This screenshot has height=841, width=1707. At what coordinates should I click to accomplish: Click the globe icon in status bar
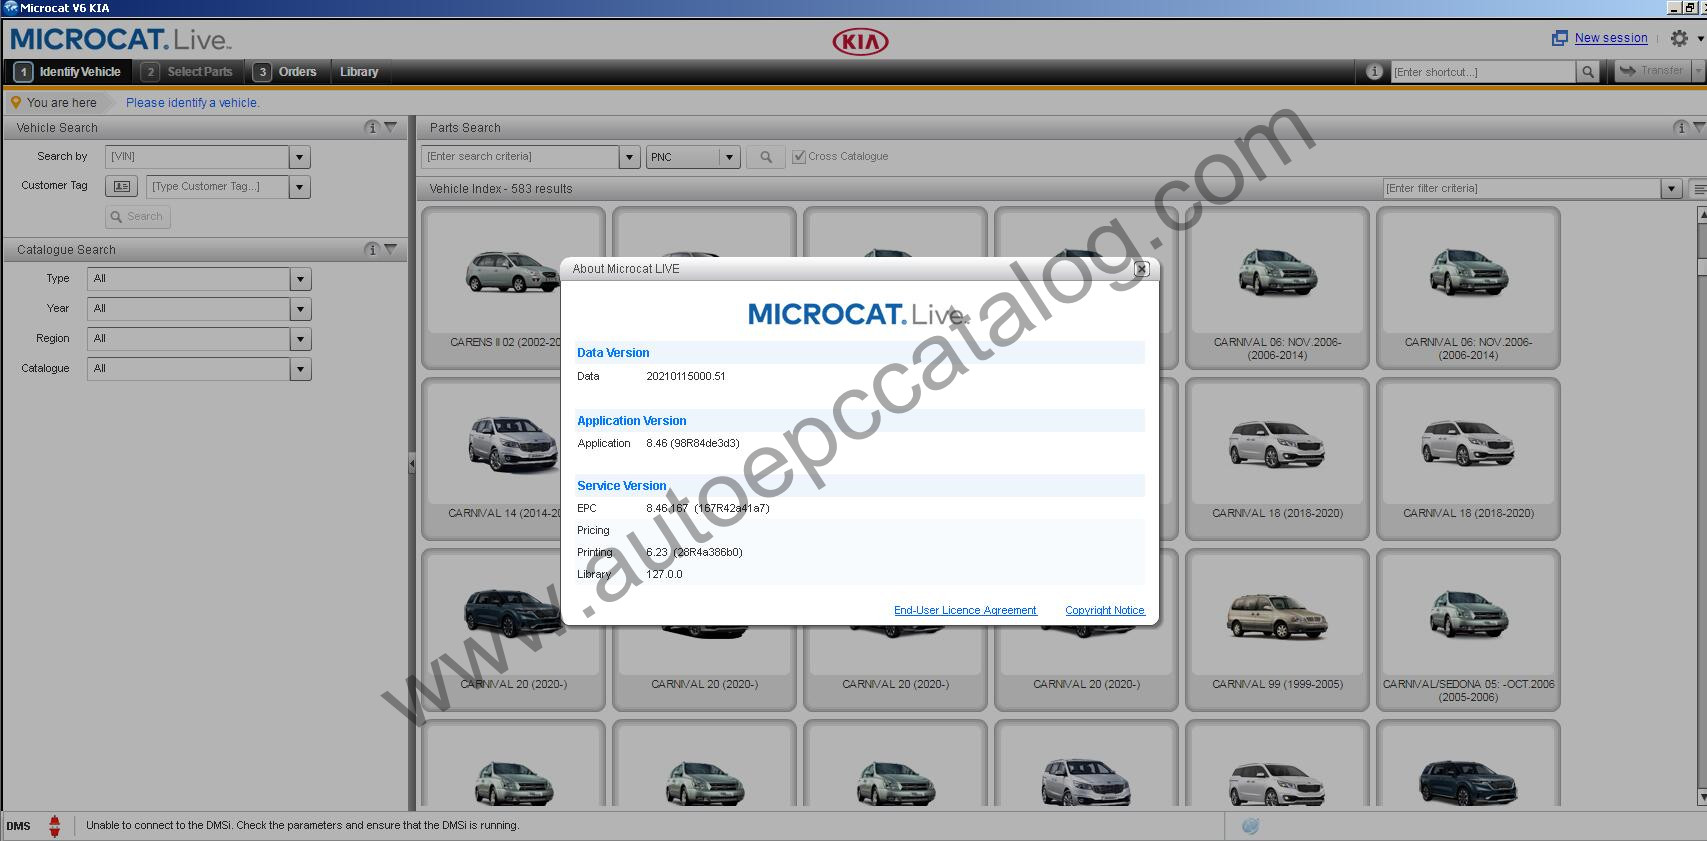pyautogui.click(x=1250, y=826)
